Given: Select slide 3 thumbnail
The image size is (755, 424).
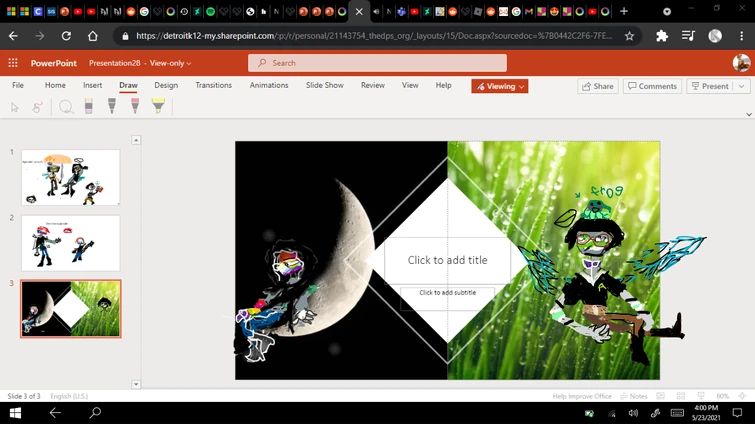Looking at the screenshot, I should click(x=71, y=308).
